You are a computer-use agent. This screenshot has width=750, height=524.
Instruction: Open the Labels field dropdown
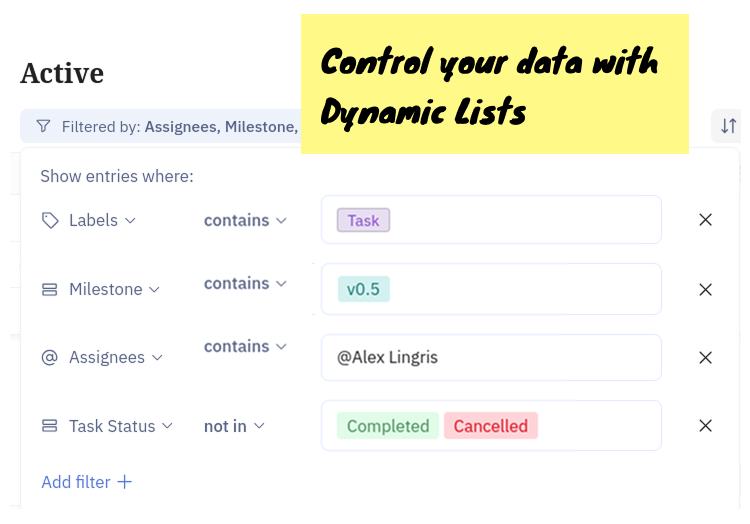102,220
